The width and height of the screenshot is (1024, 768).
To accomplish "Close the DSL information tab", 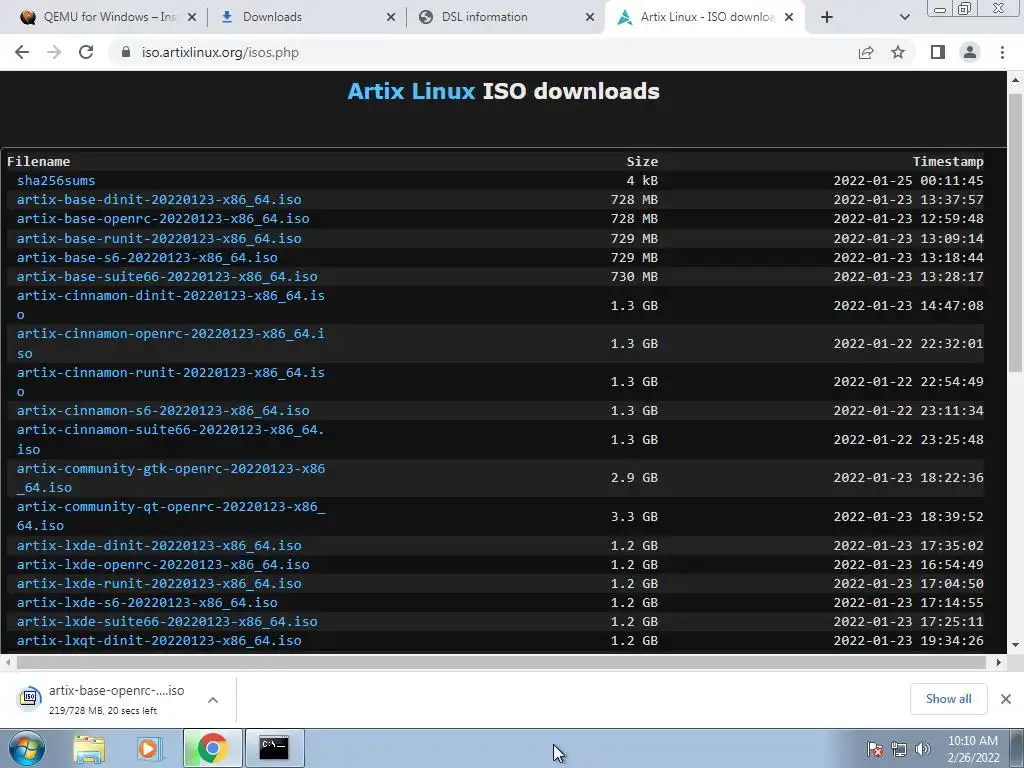I will click(x=590, y=17).
